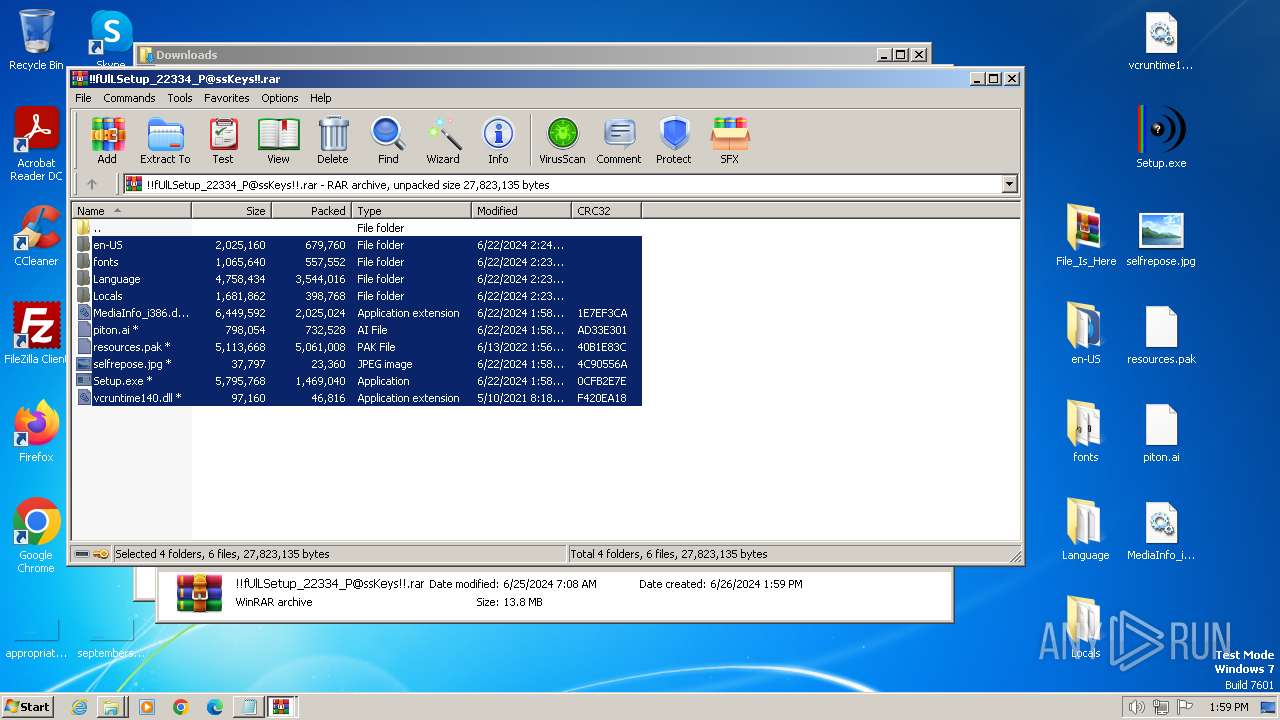1280x720 pixels.
Task: Select vcruntime140.dll row
Action: [x=357, y=398]
